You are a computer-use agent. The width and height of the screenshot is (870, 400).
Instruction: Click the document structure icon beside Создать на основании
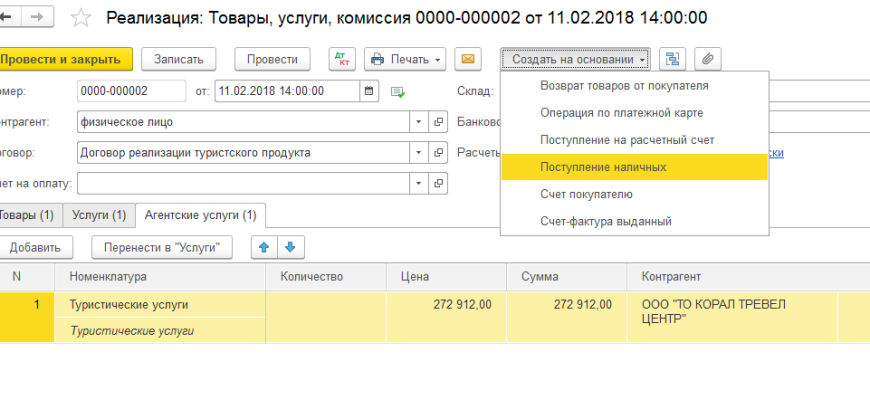click(x=672, y=59)
